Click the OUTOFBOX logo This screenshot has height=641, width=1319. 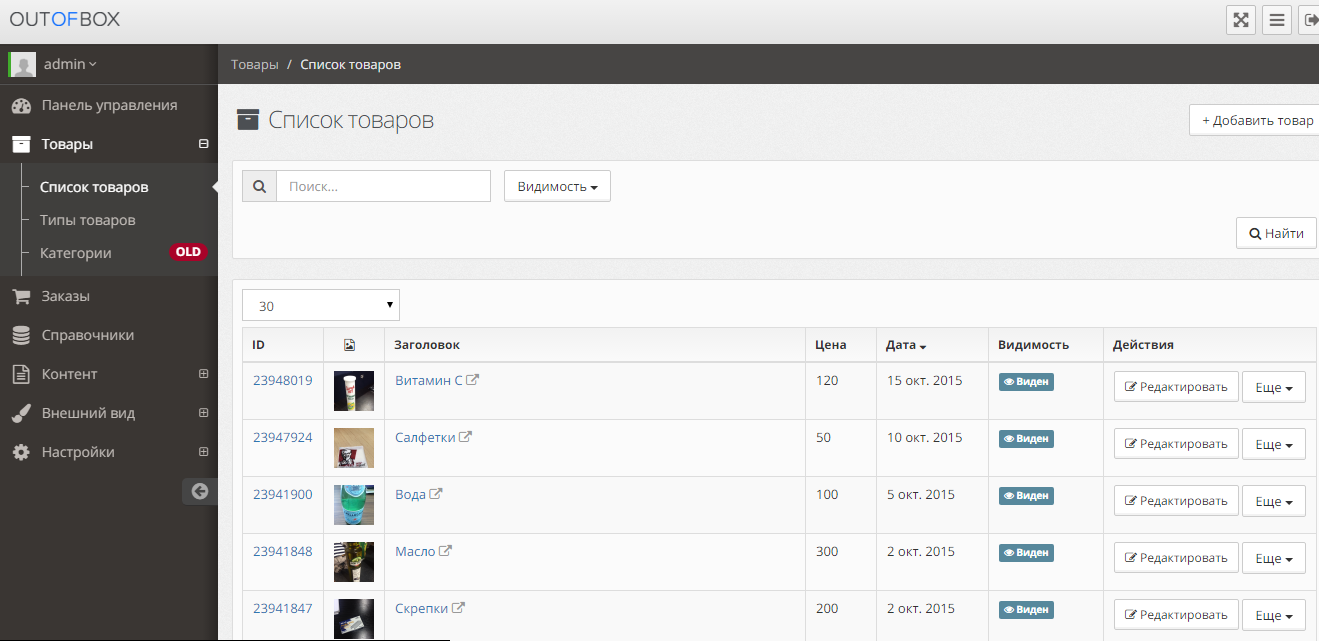point(65,19)
